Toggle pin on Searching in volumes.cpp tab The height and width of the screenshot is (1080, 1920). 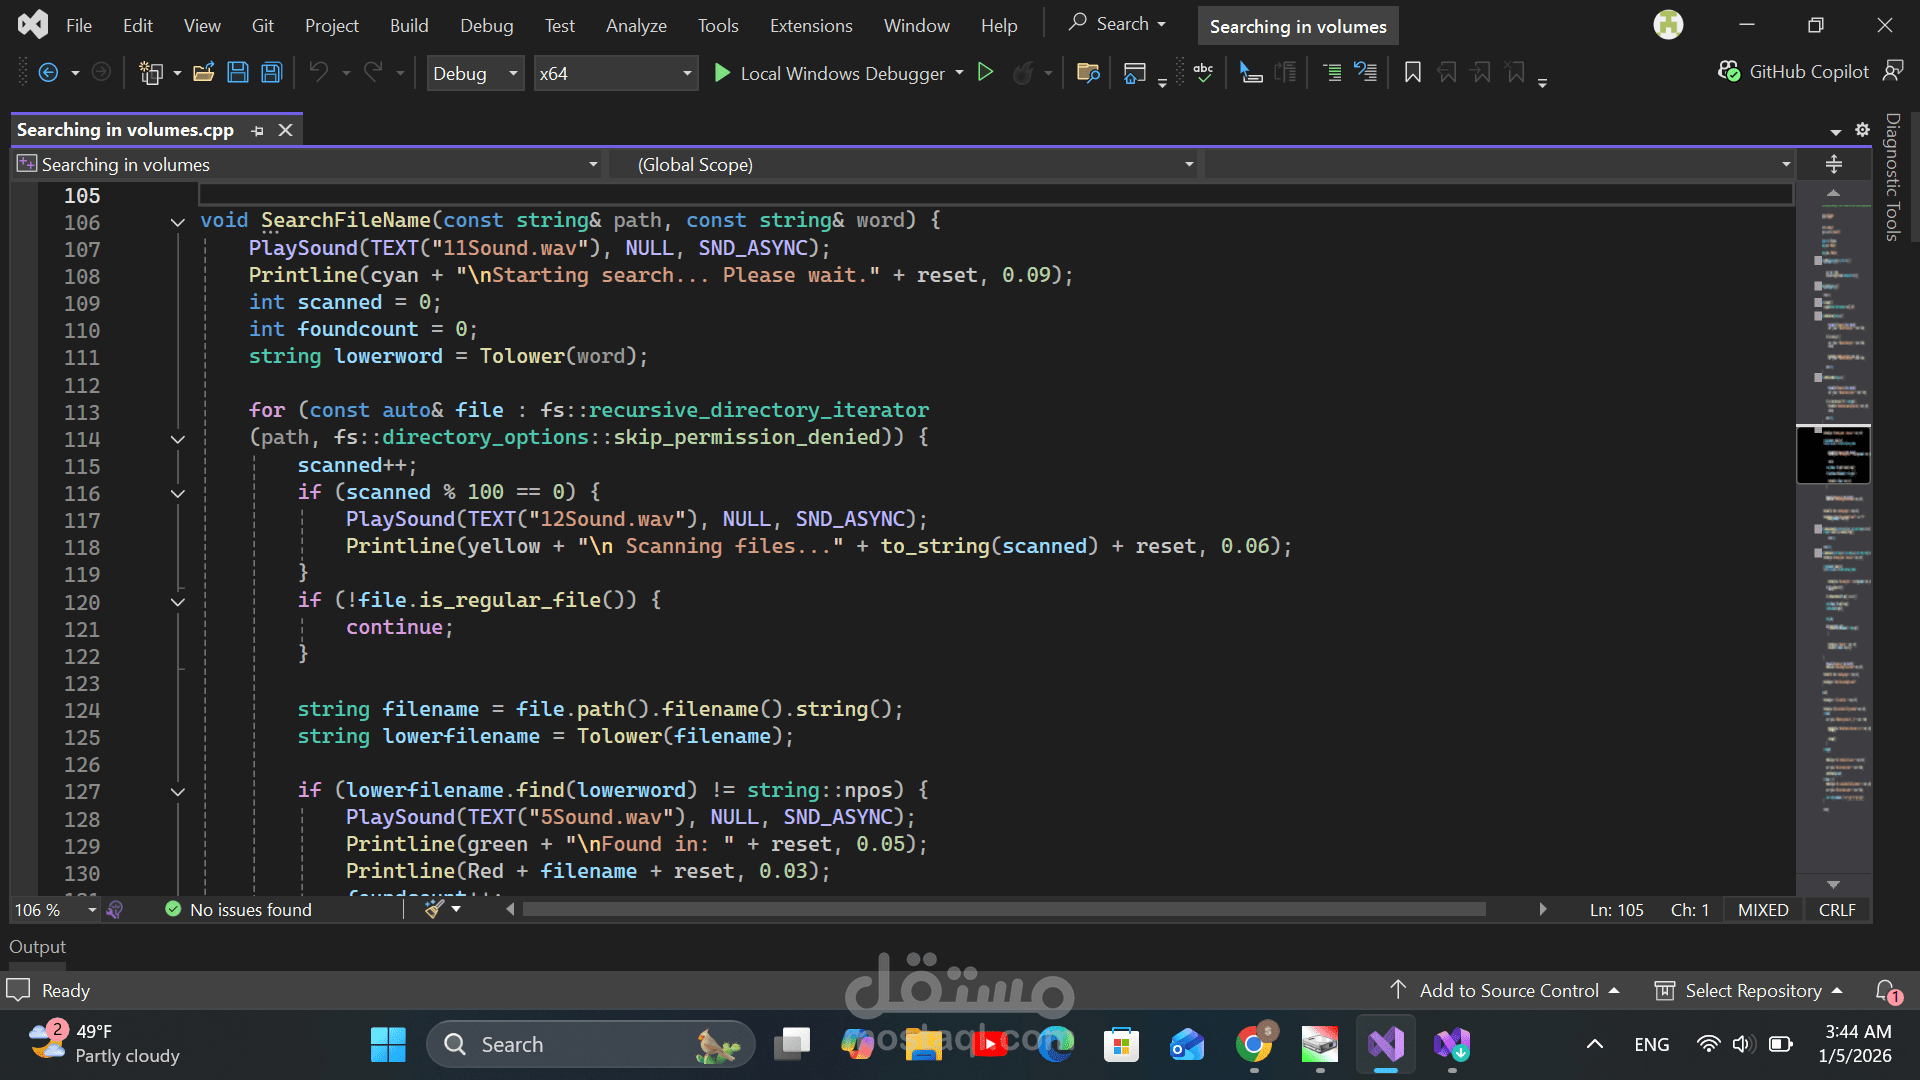coord(258,131)
